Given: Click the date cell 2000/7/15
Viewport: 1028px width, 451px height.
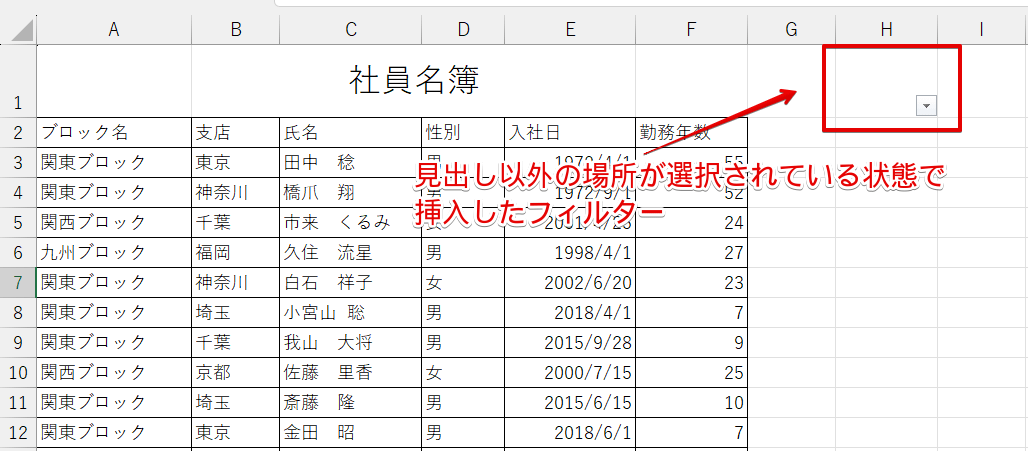Looking at the screenshot, I should 570,372.
